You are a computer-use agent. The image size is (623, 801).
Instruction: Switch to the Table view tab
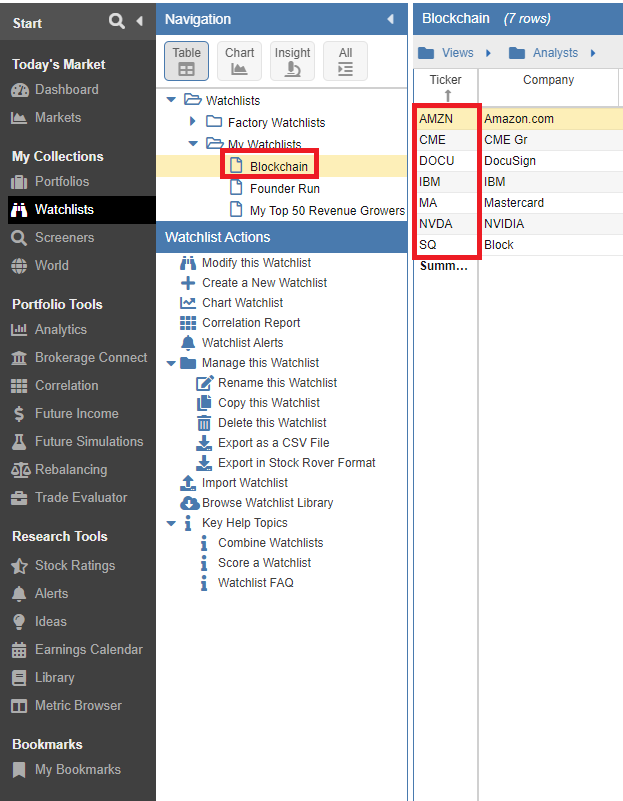pyautogui.click(x=186, y=61)
